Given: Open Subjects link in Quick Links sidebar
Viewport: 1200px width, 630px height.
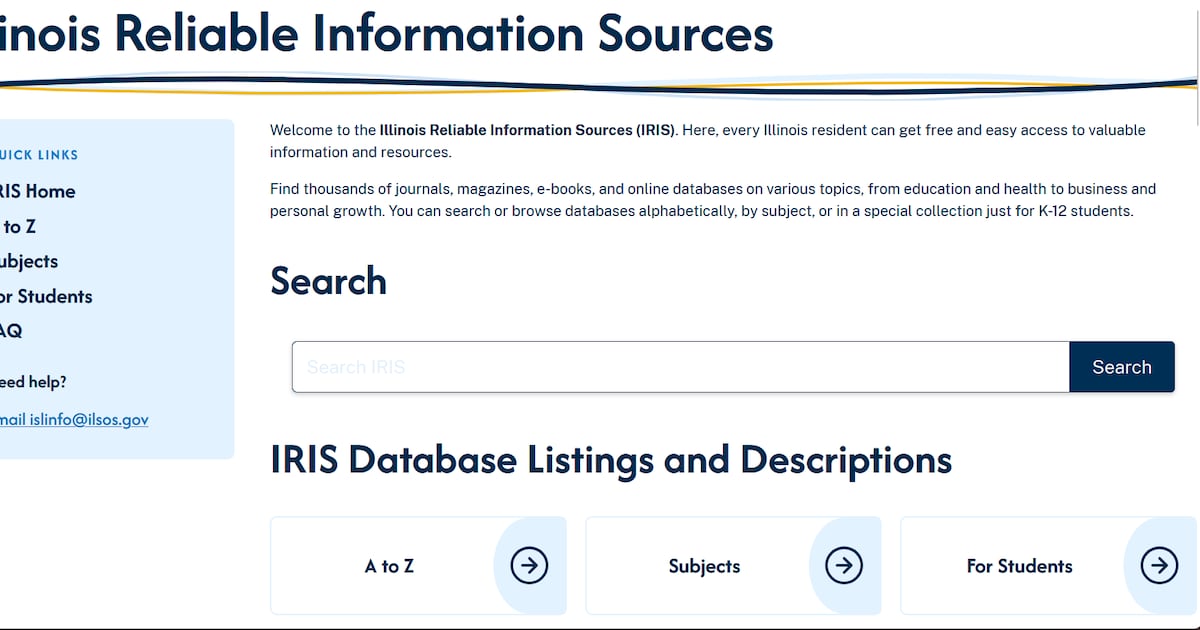Looking at the screenshot, I should (x=29, y=262).
